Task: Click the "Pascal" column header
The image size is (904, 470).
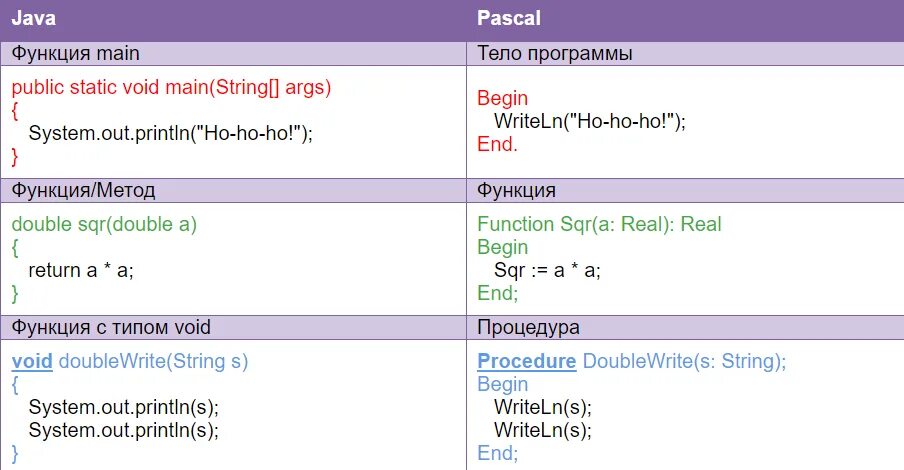Action: pyautogui.click(x=511, y=19)
